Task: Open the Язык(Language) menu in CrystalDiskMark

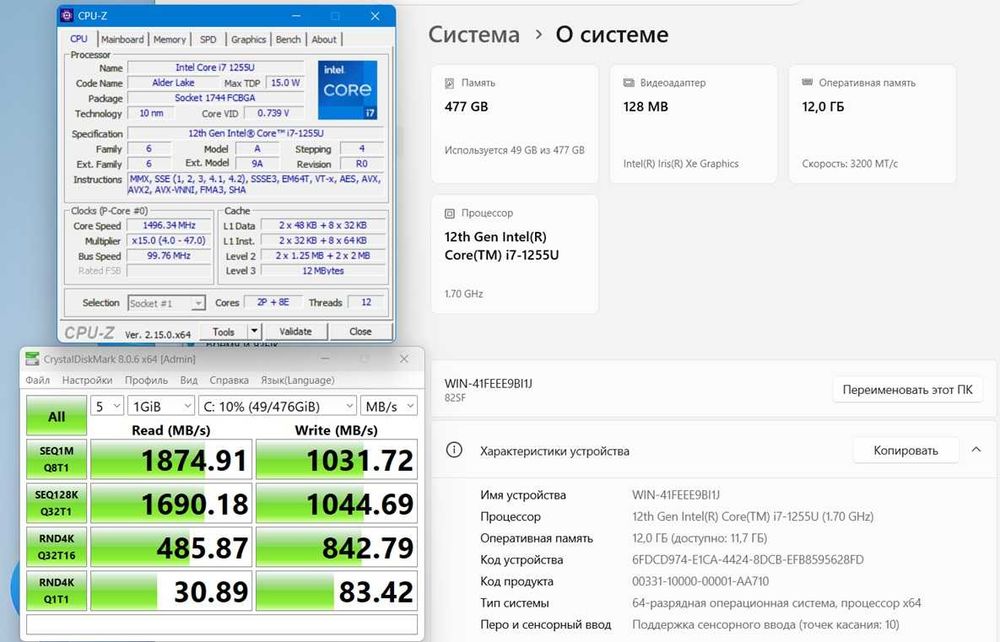Action: tap(297, 380)
